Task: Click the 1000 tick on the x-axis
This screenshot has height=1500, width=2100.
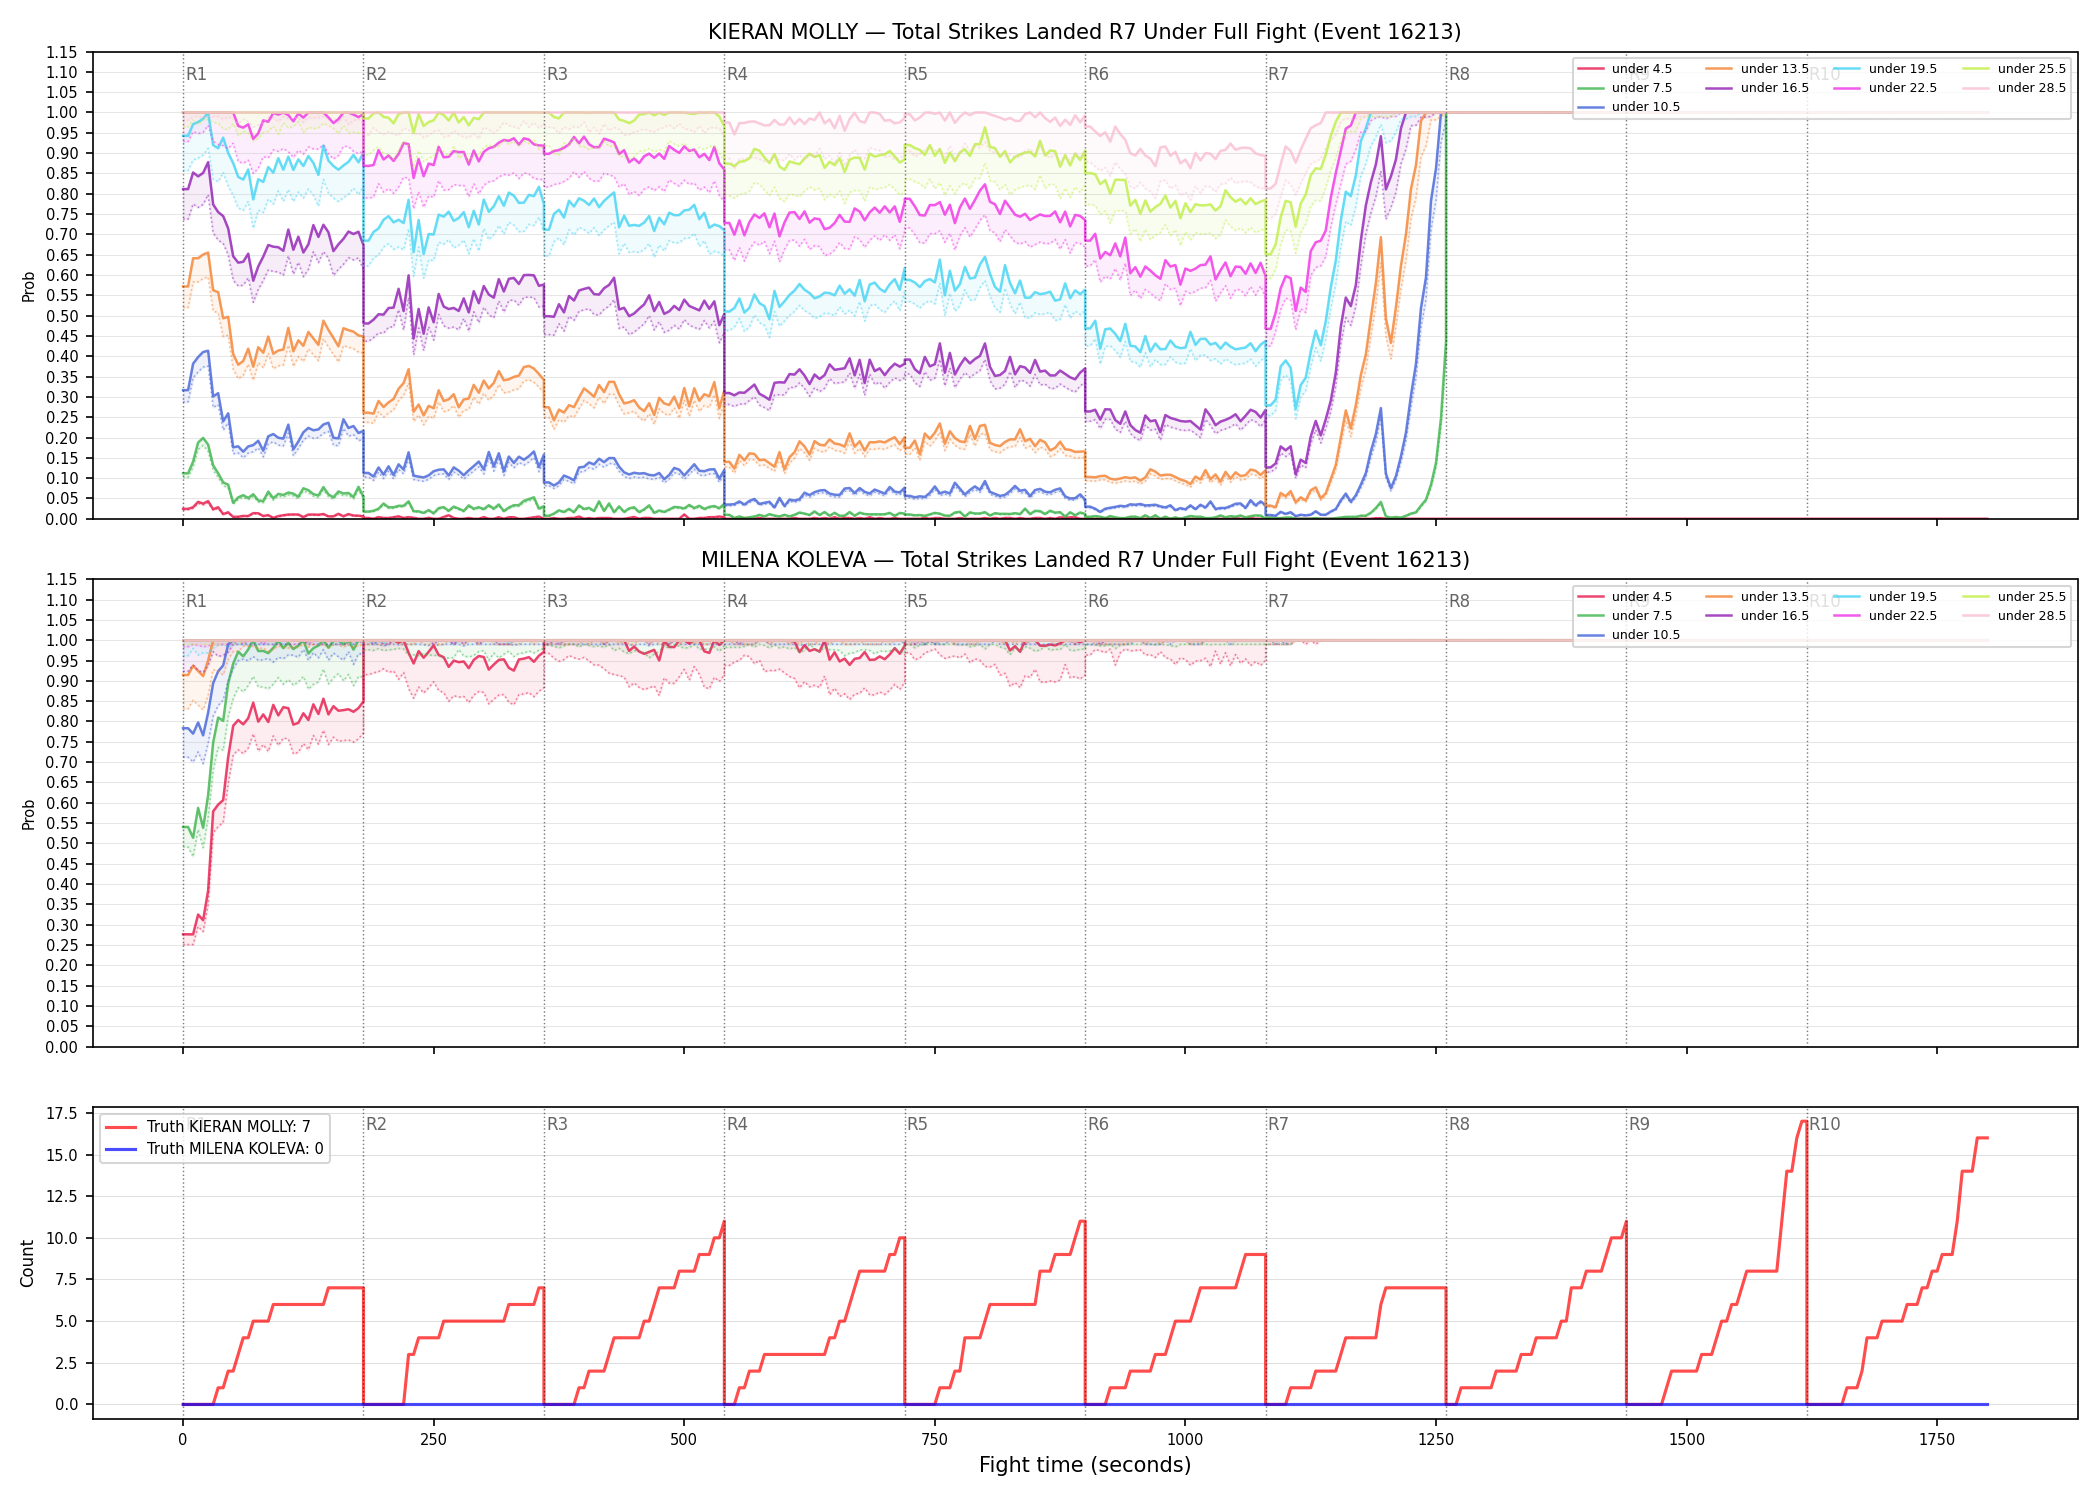Action: tap(1185, 1439)
